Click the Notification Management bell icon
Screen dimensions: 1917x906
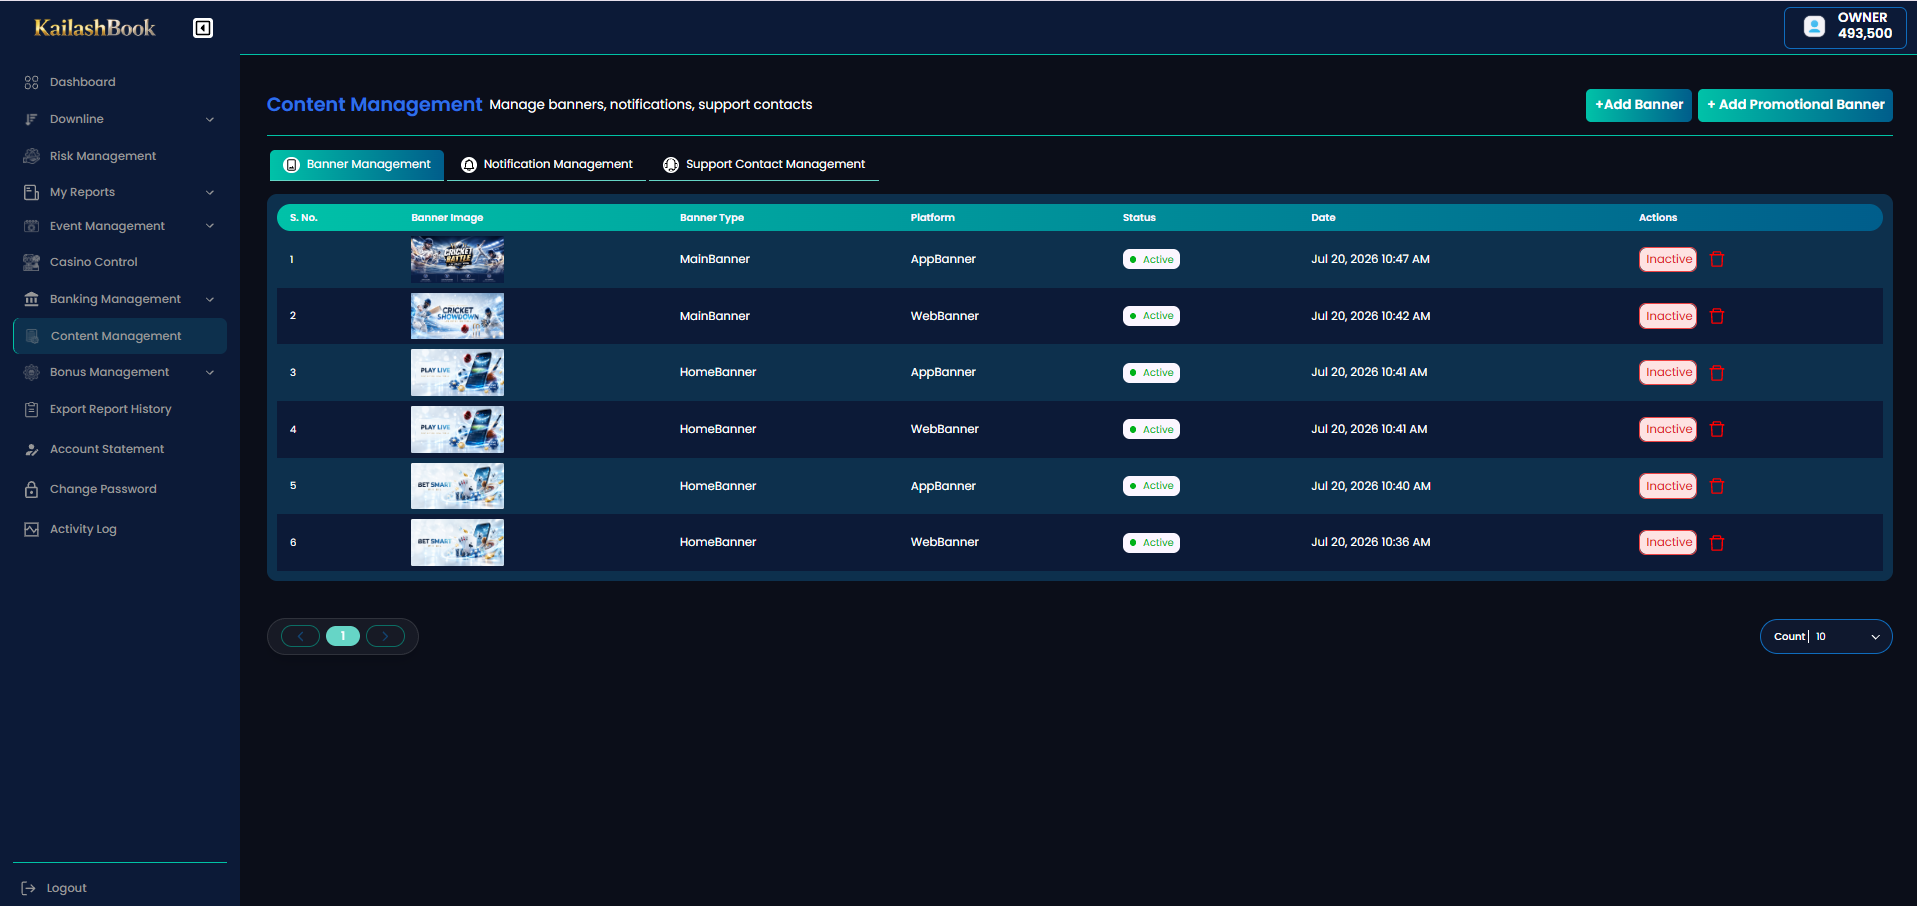tap(469, 165)
